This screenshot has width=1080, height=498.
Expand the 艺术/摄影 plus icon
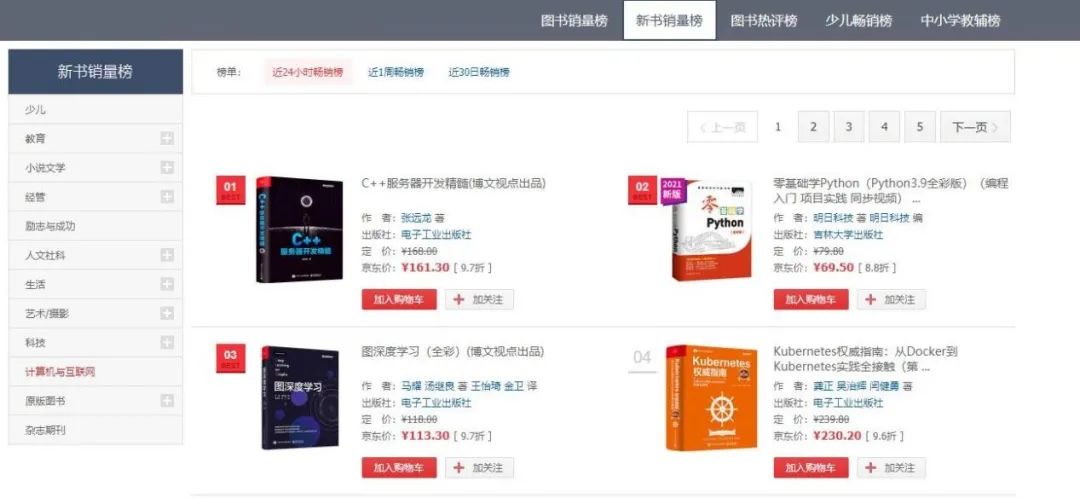[x=167, y=313]
